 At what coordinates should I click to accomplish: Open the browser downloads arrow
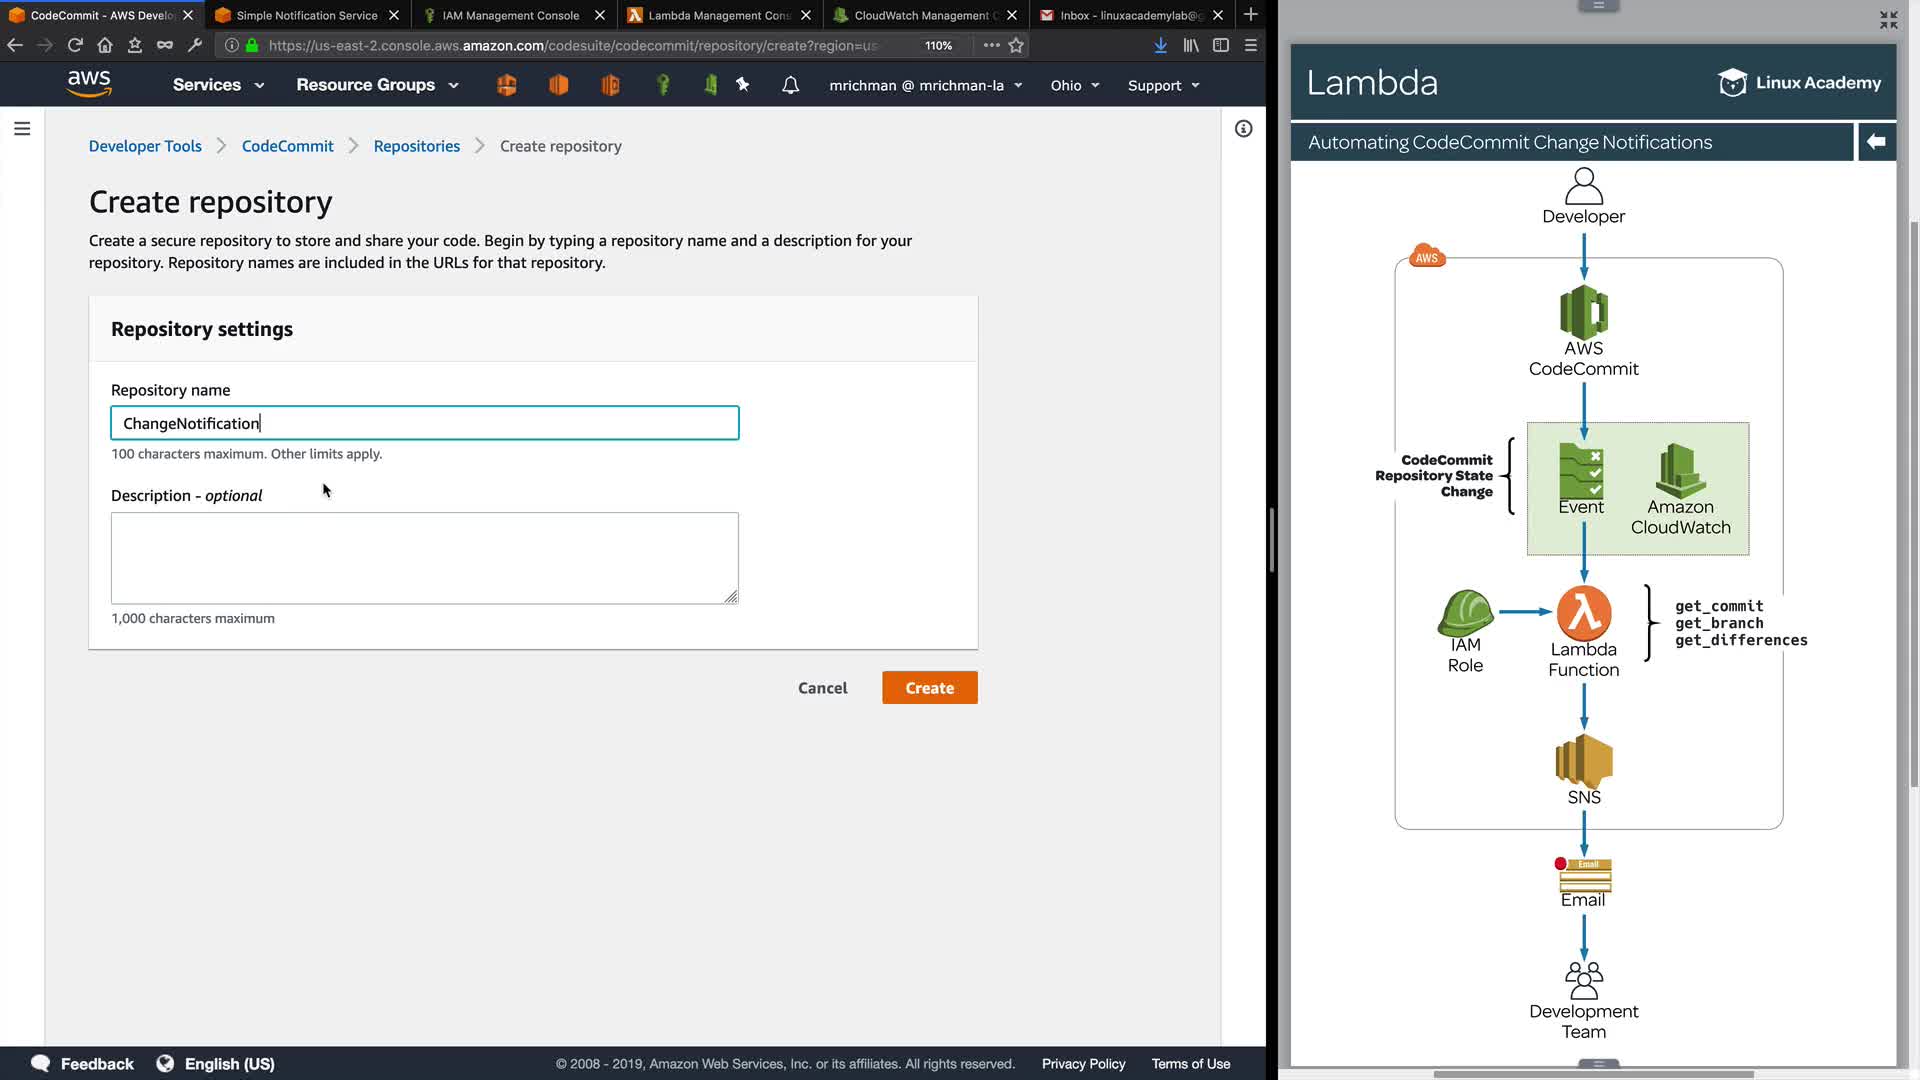coord(1160,45)
